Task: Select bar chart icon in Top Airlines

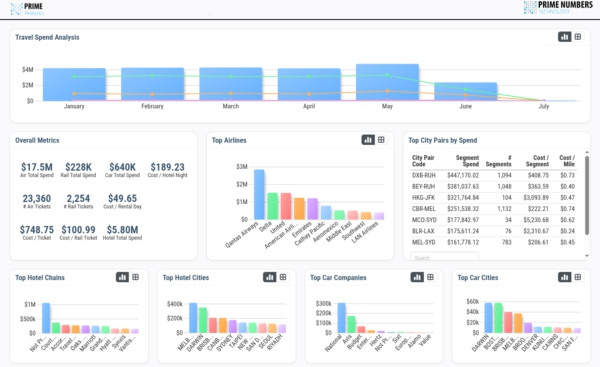Action: point(368,140)
